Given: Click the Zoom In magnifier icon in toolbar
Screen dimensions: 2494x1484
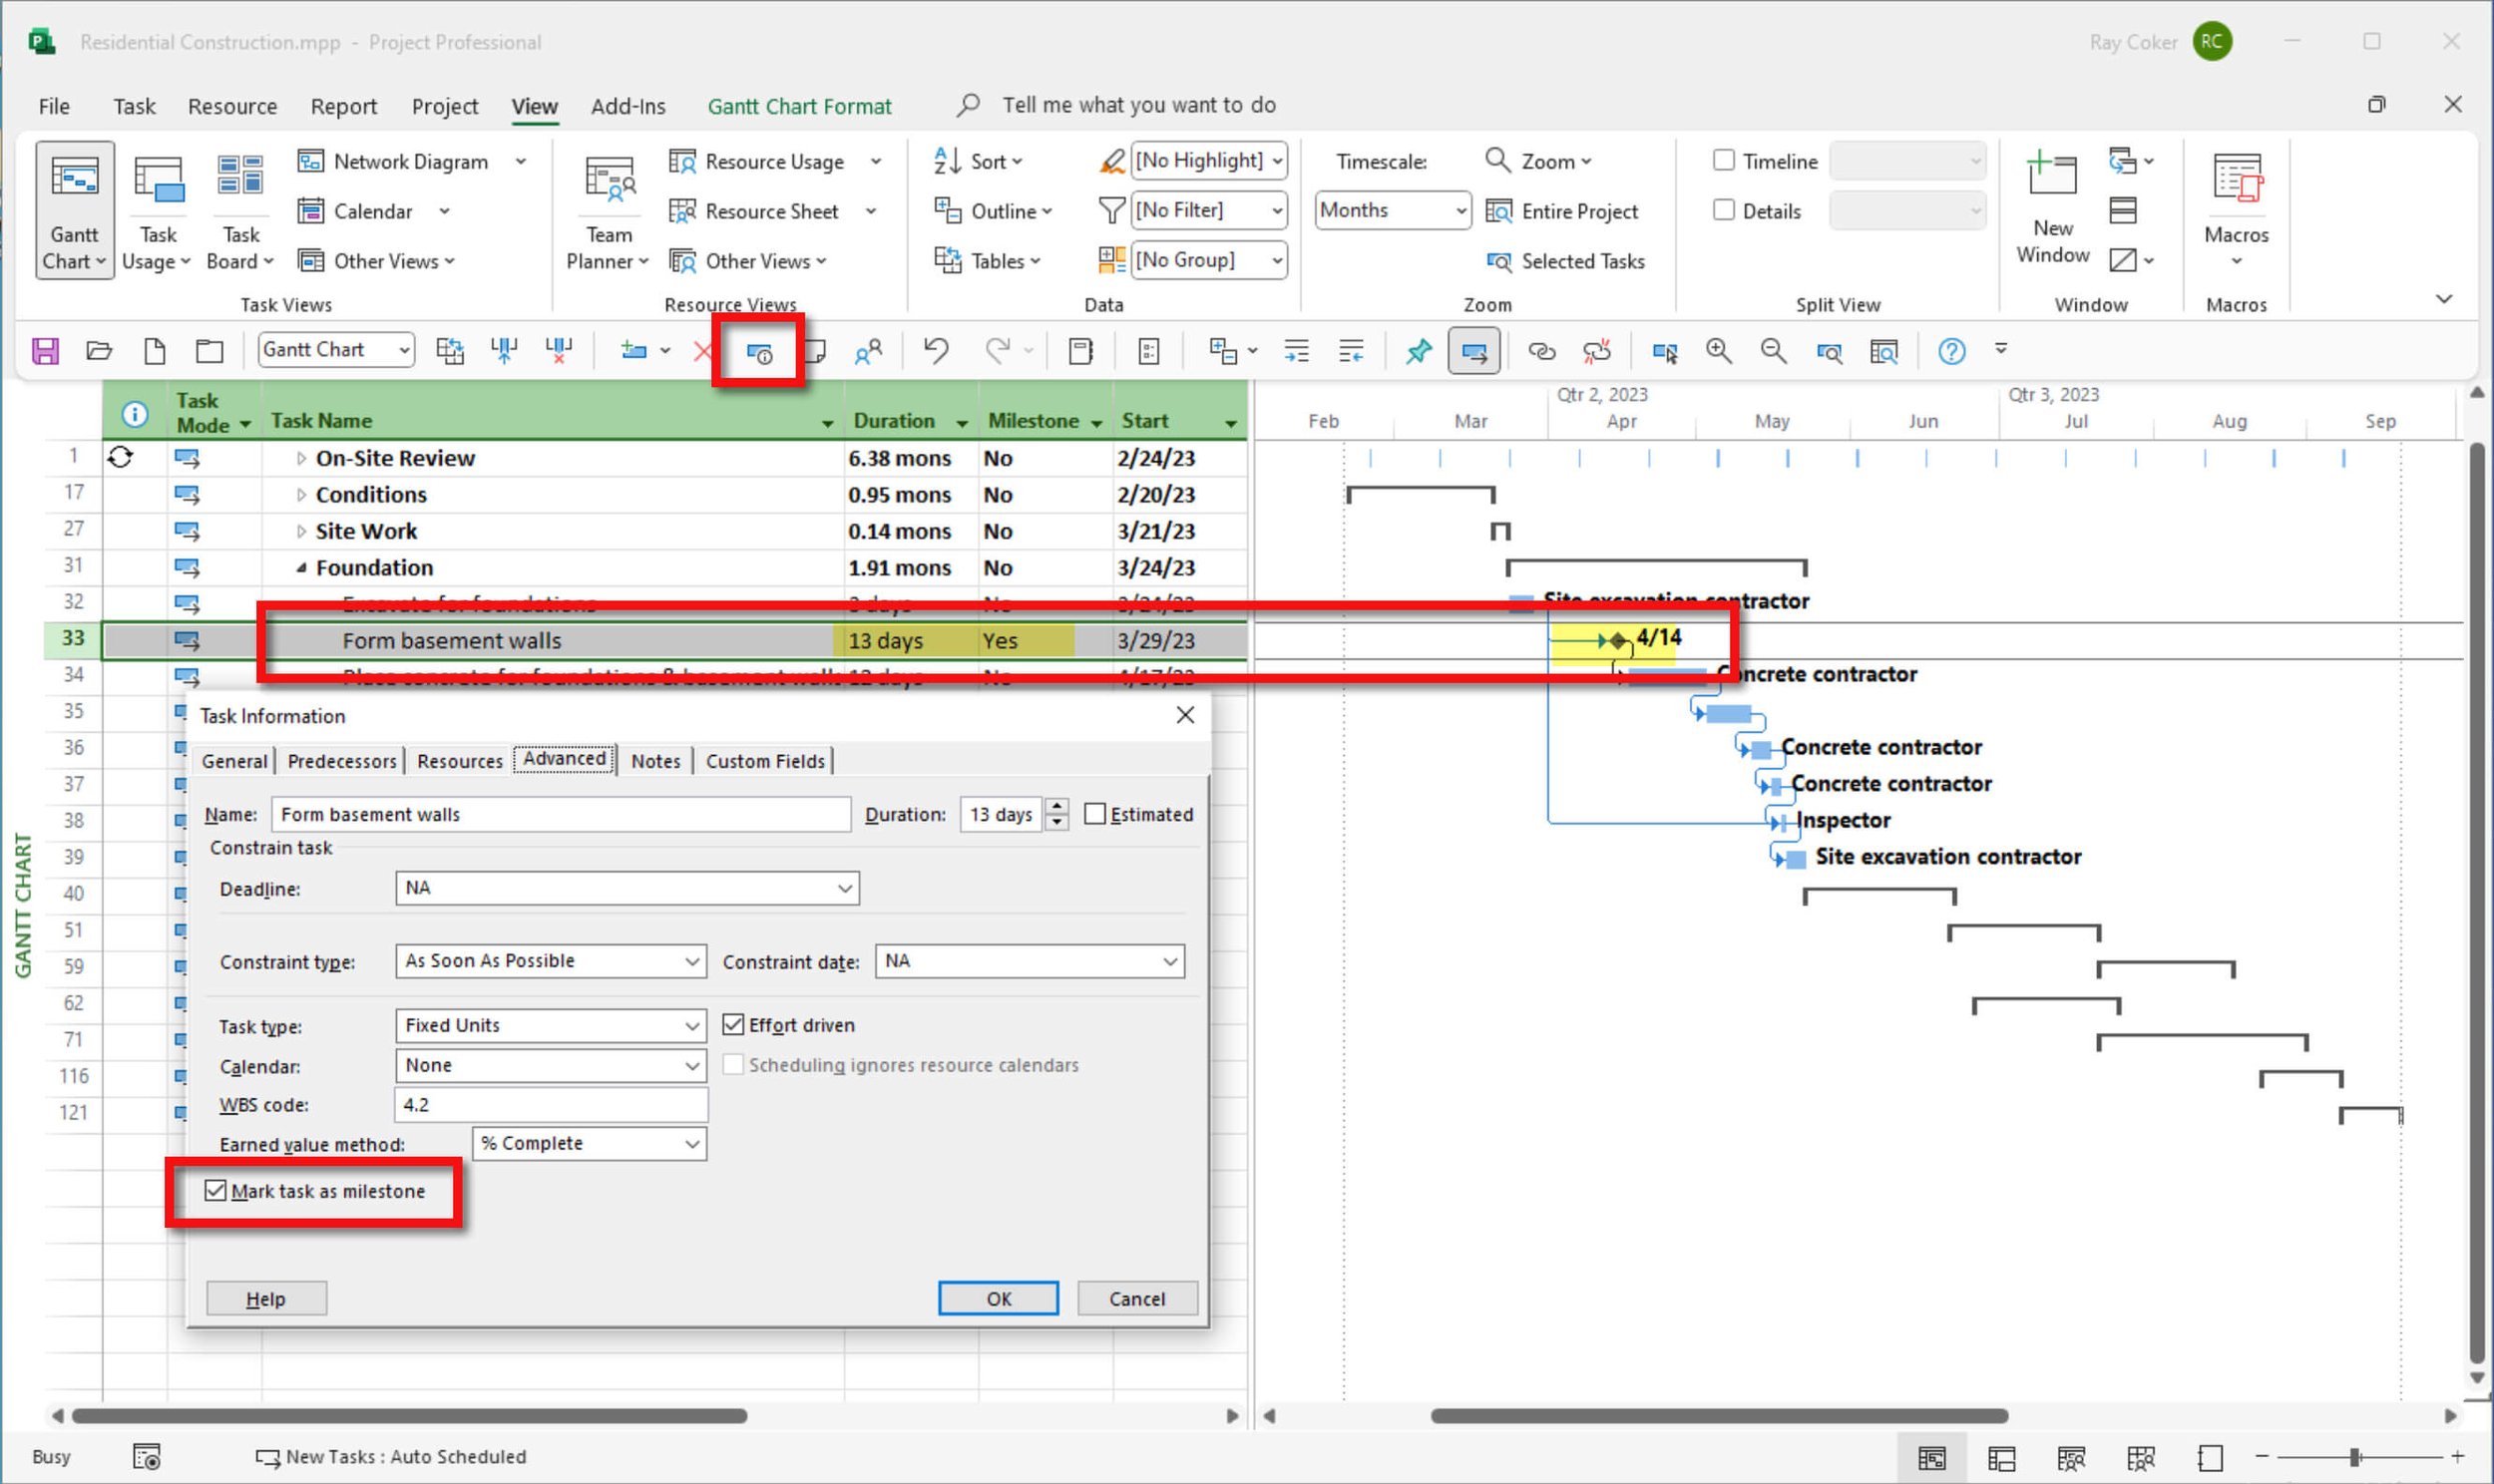Looking at the screenshot, I should tap(1719, 350).
